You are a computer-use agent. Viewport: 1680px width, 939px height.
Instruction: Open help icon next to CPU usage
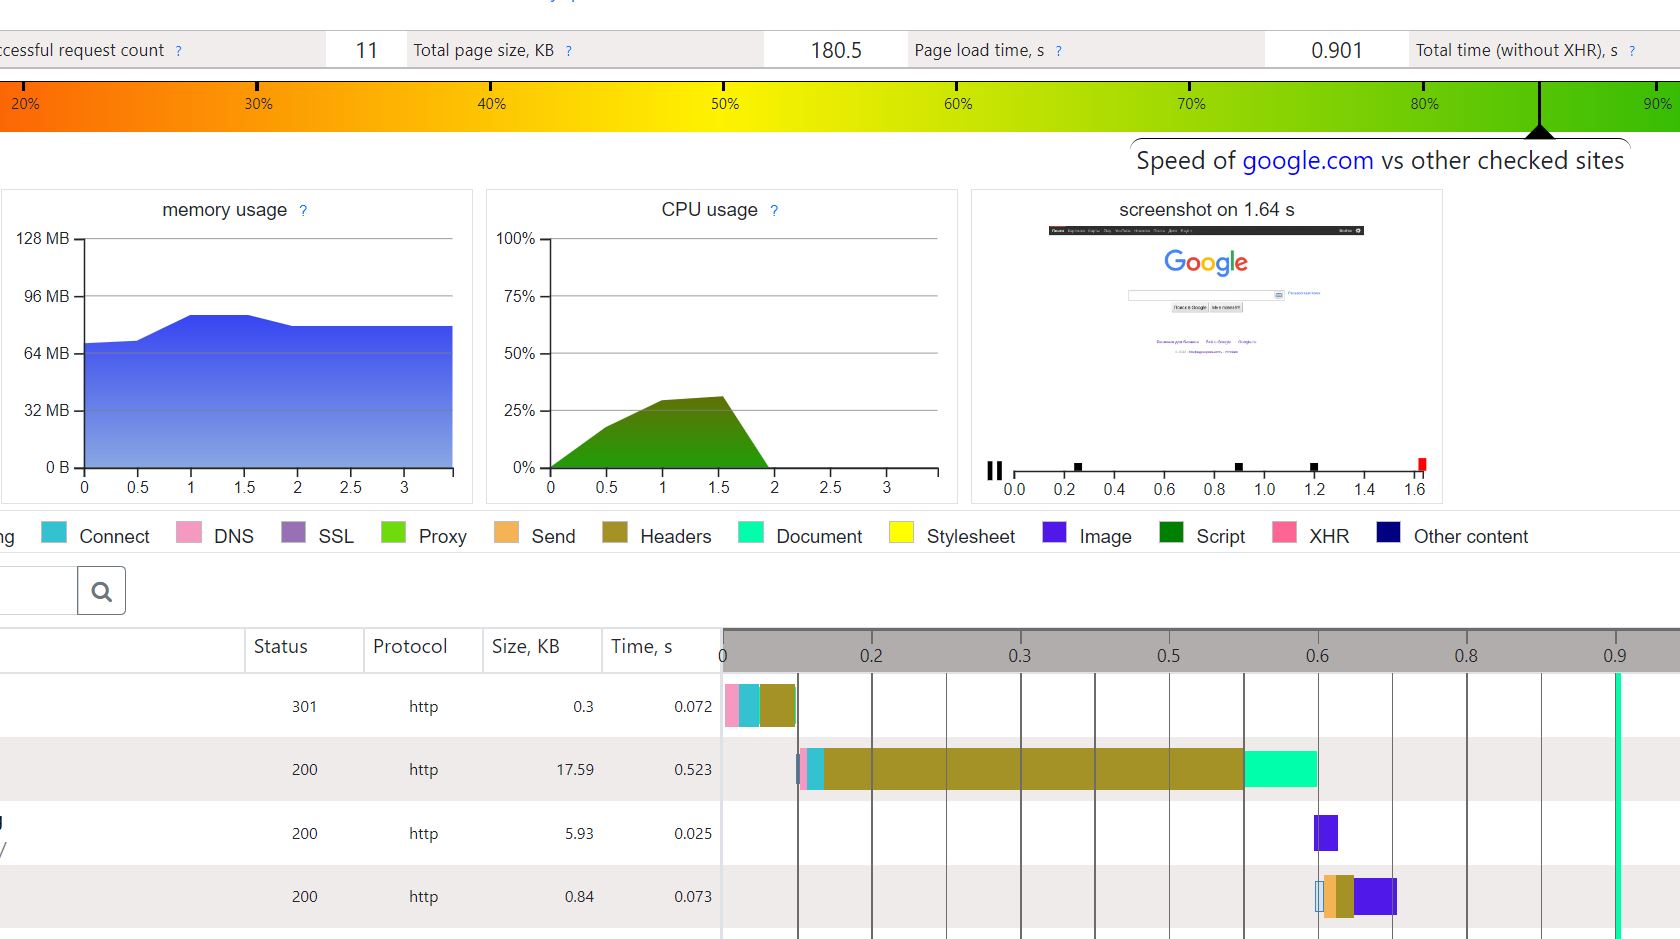(774, 210)
